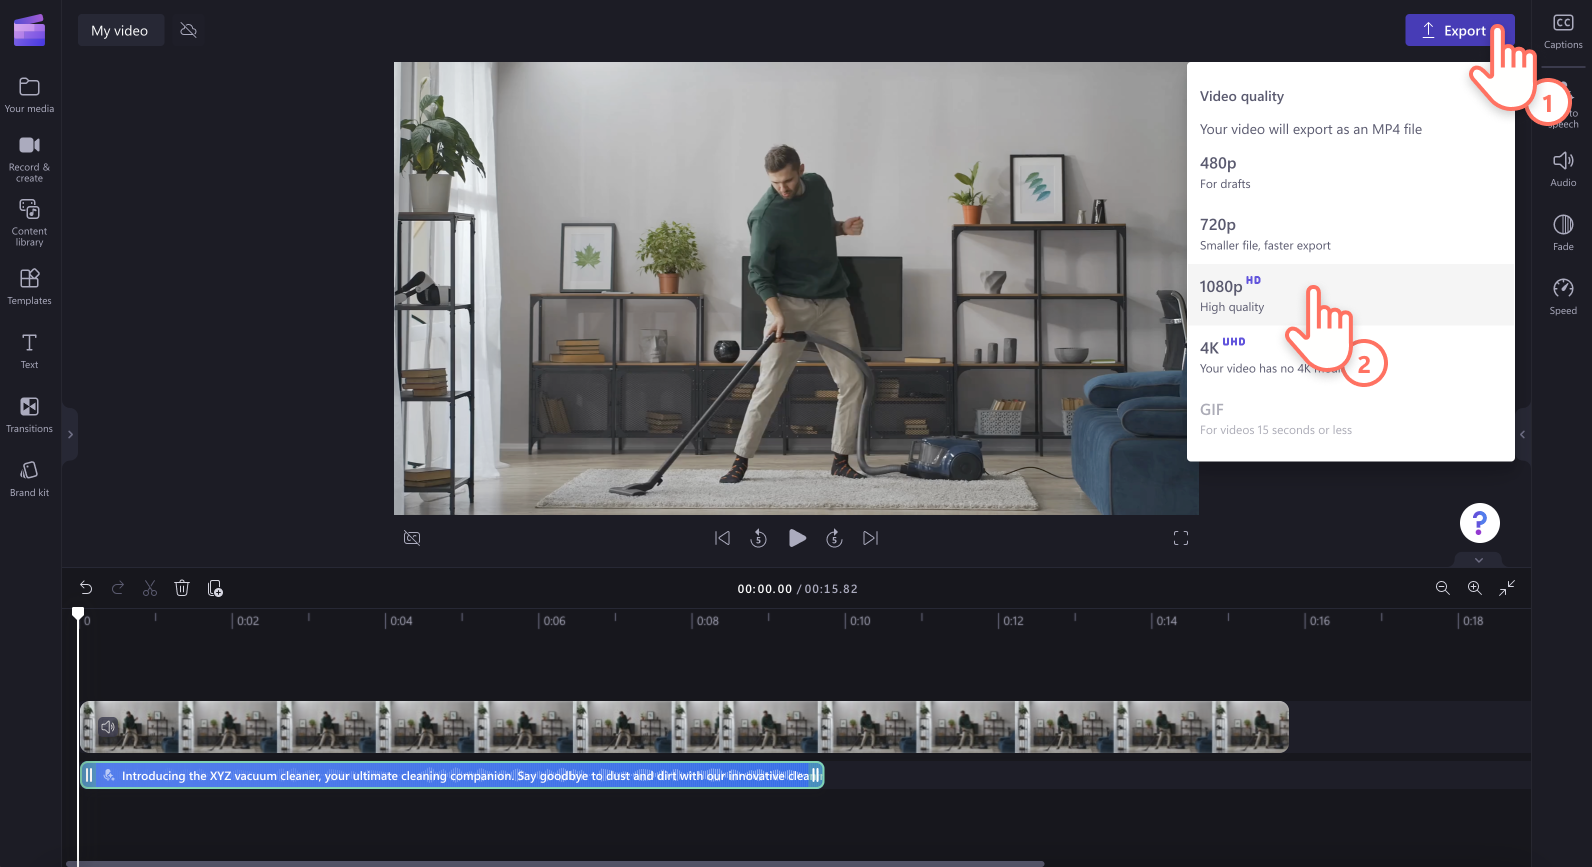Select 4K UHD export option

pos(1350,357)
